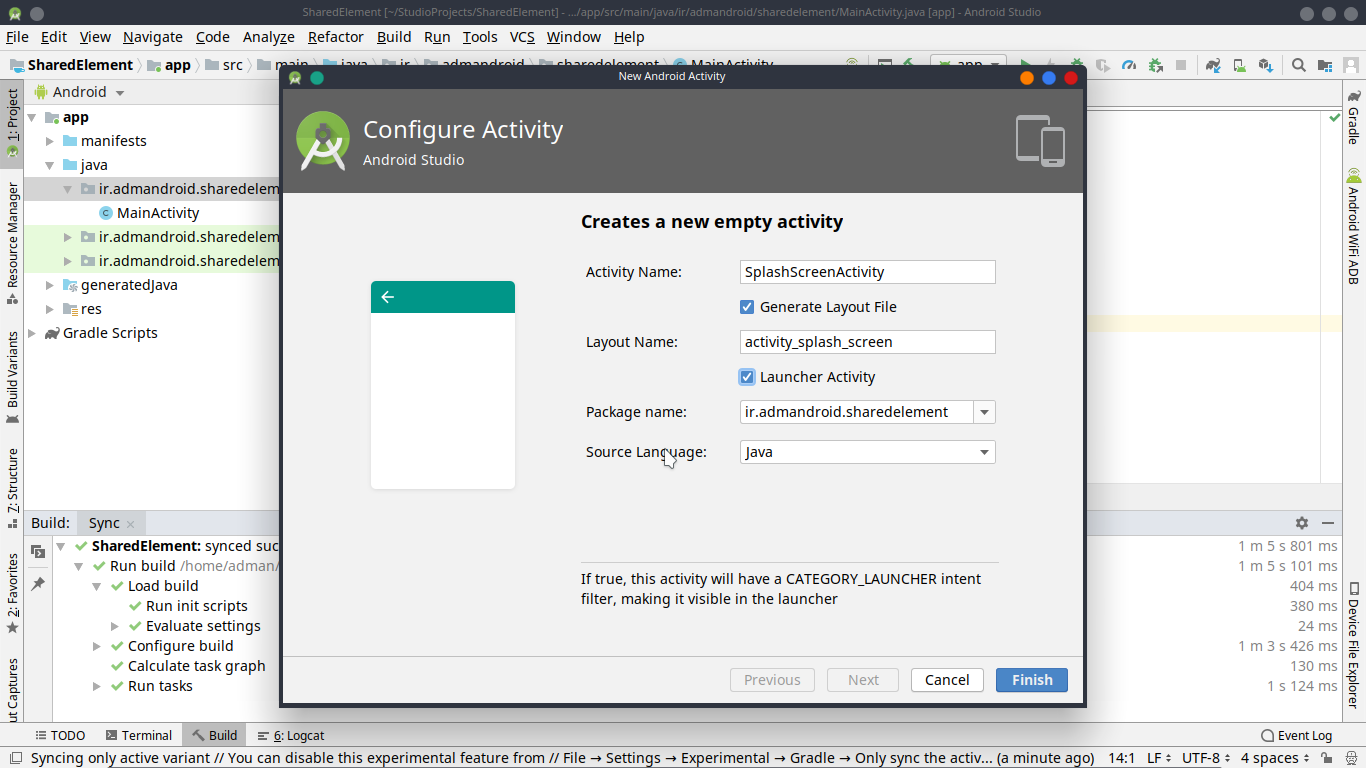Click the Pin tab icon in Build panel
Image resolution: width=1366 pixels, height=768 pixels.
(x=38, y=583)
